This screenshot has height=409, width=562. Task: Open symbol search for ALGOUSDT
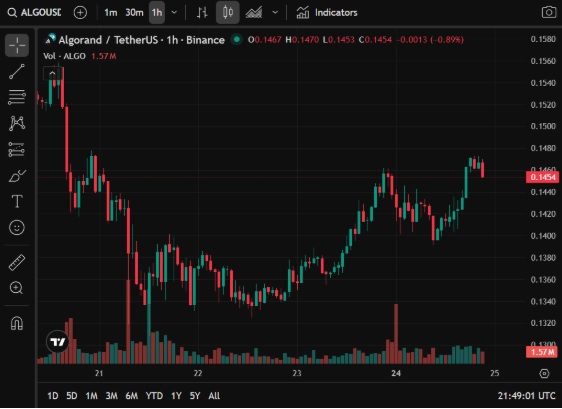pos(34,13)
